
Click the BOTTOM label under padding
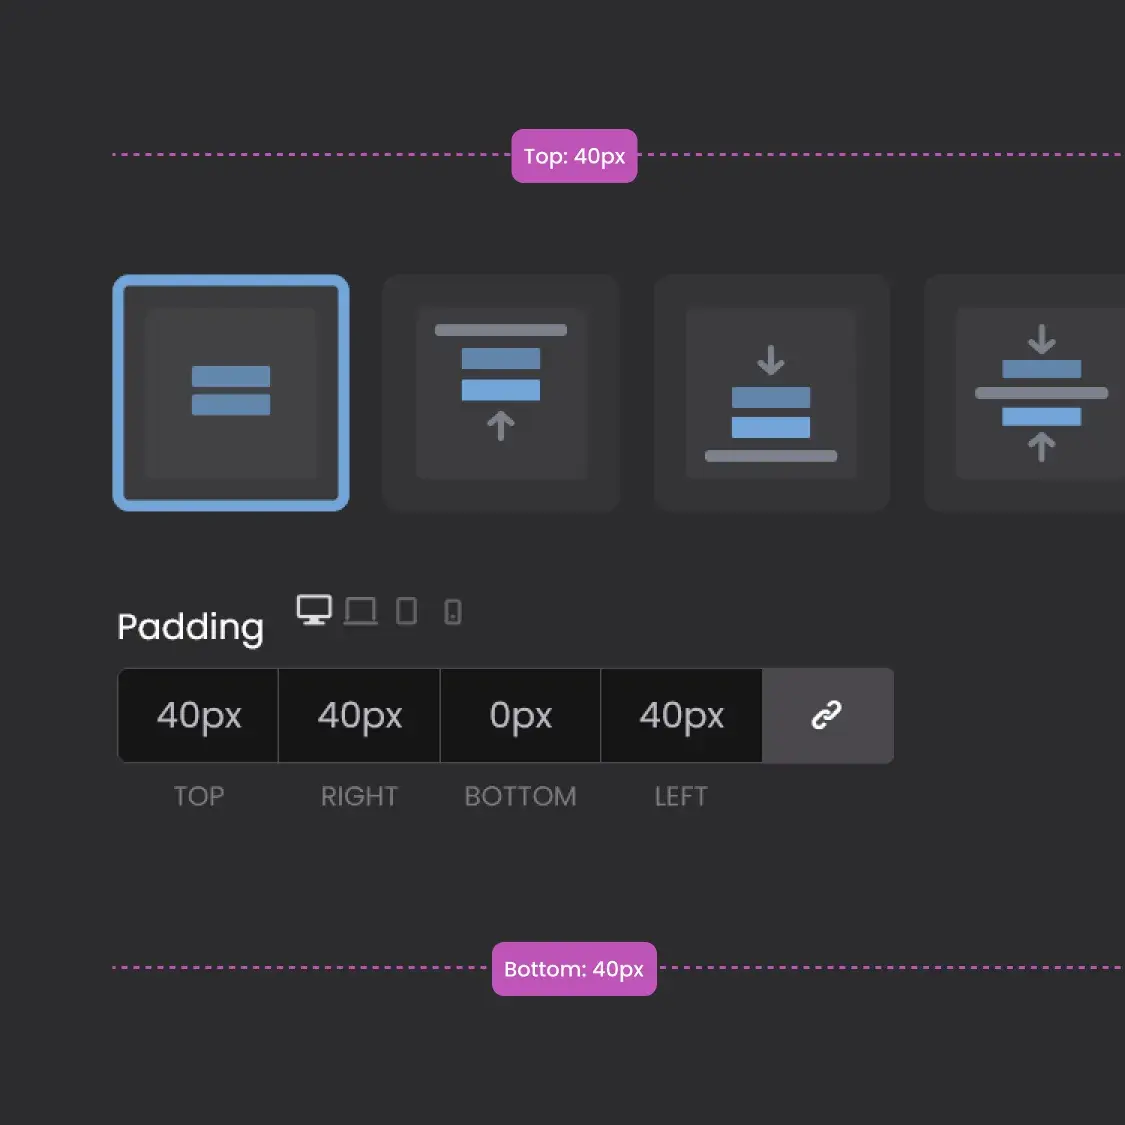pos(520,796)
